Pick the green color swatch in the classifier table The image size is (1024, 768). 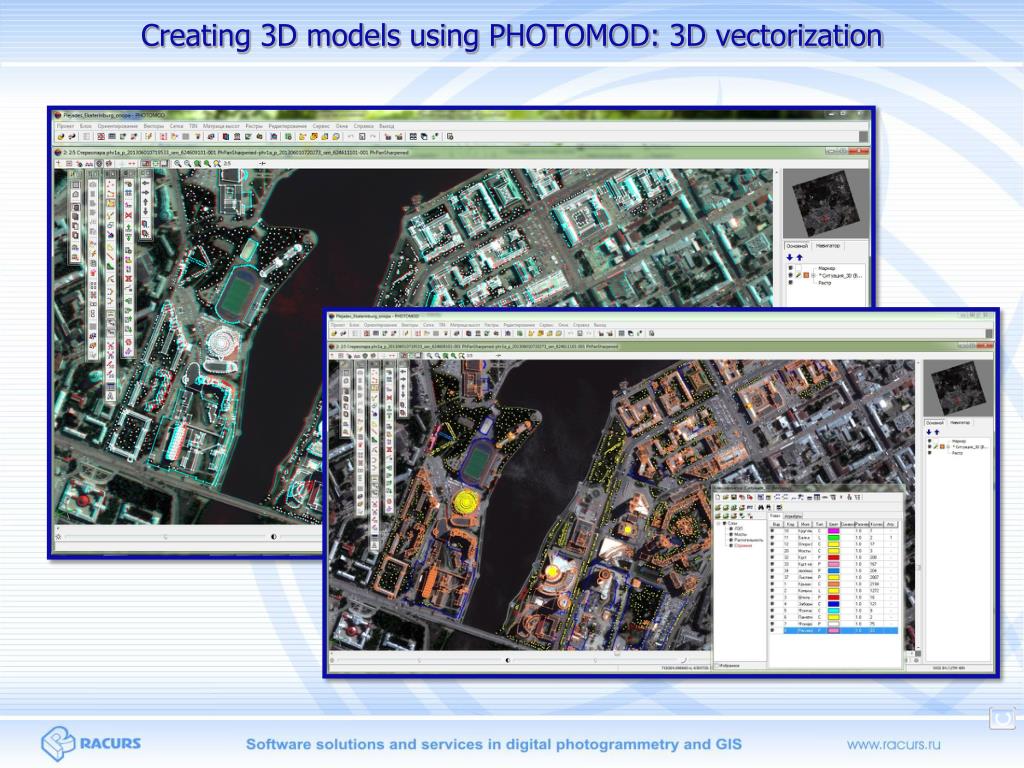[x=833, y=537]
